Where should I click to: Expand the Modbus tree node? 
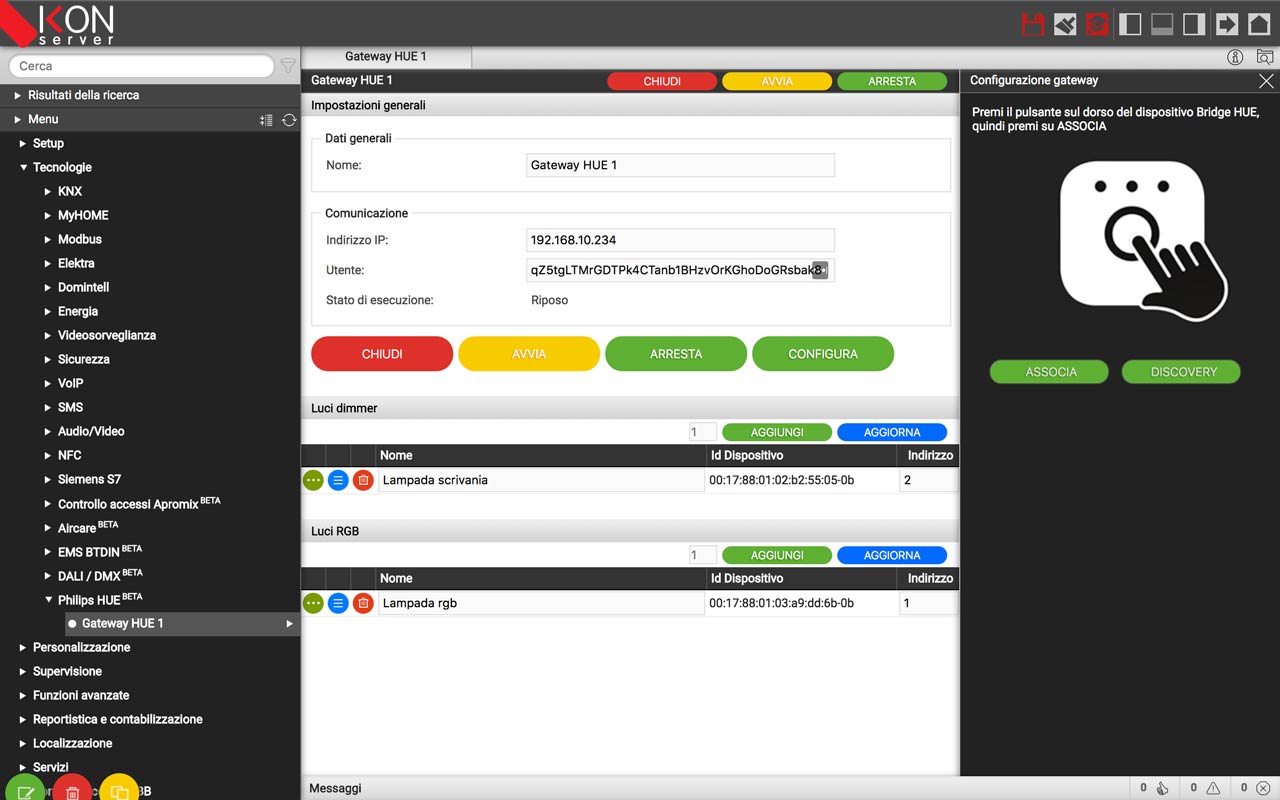click(47, 239)
